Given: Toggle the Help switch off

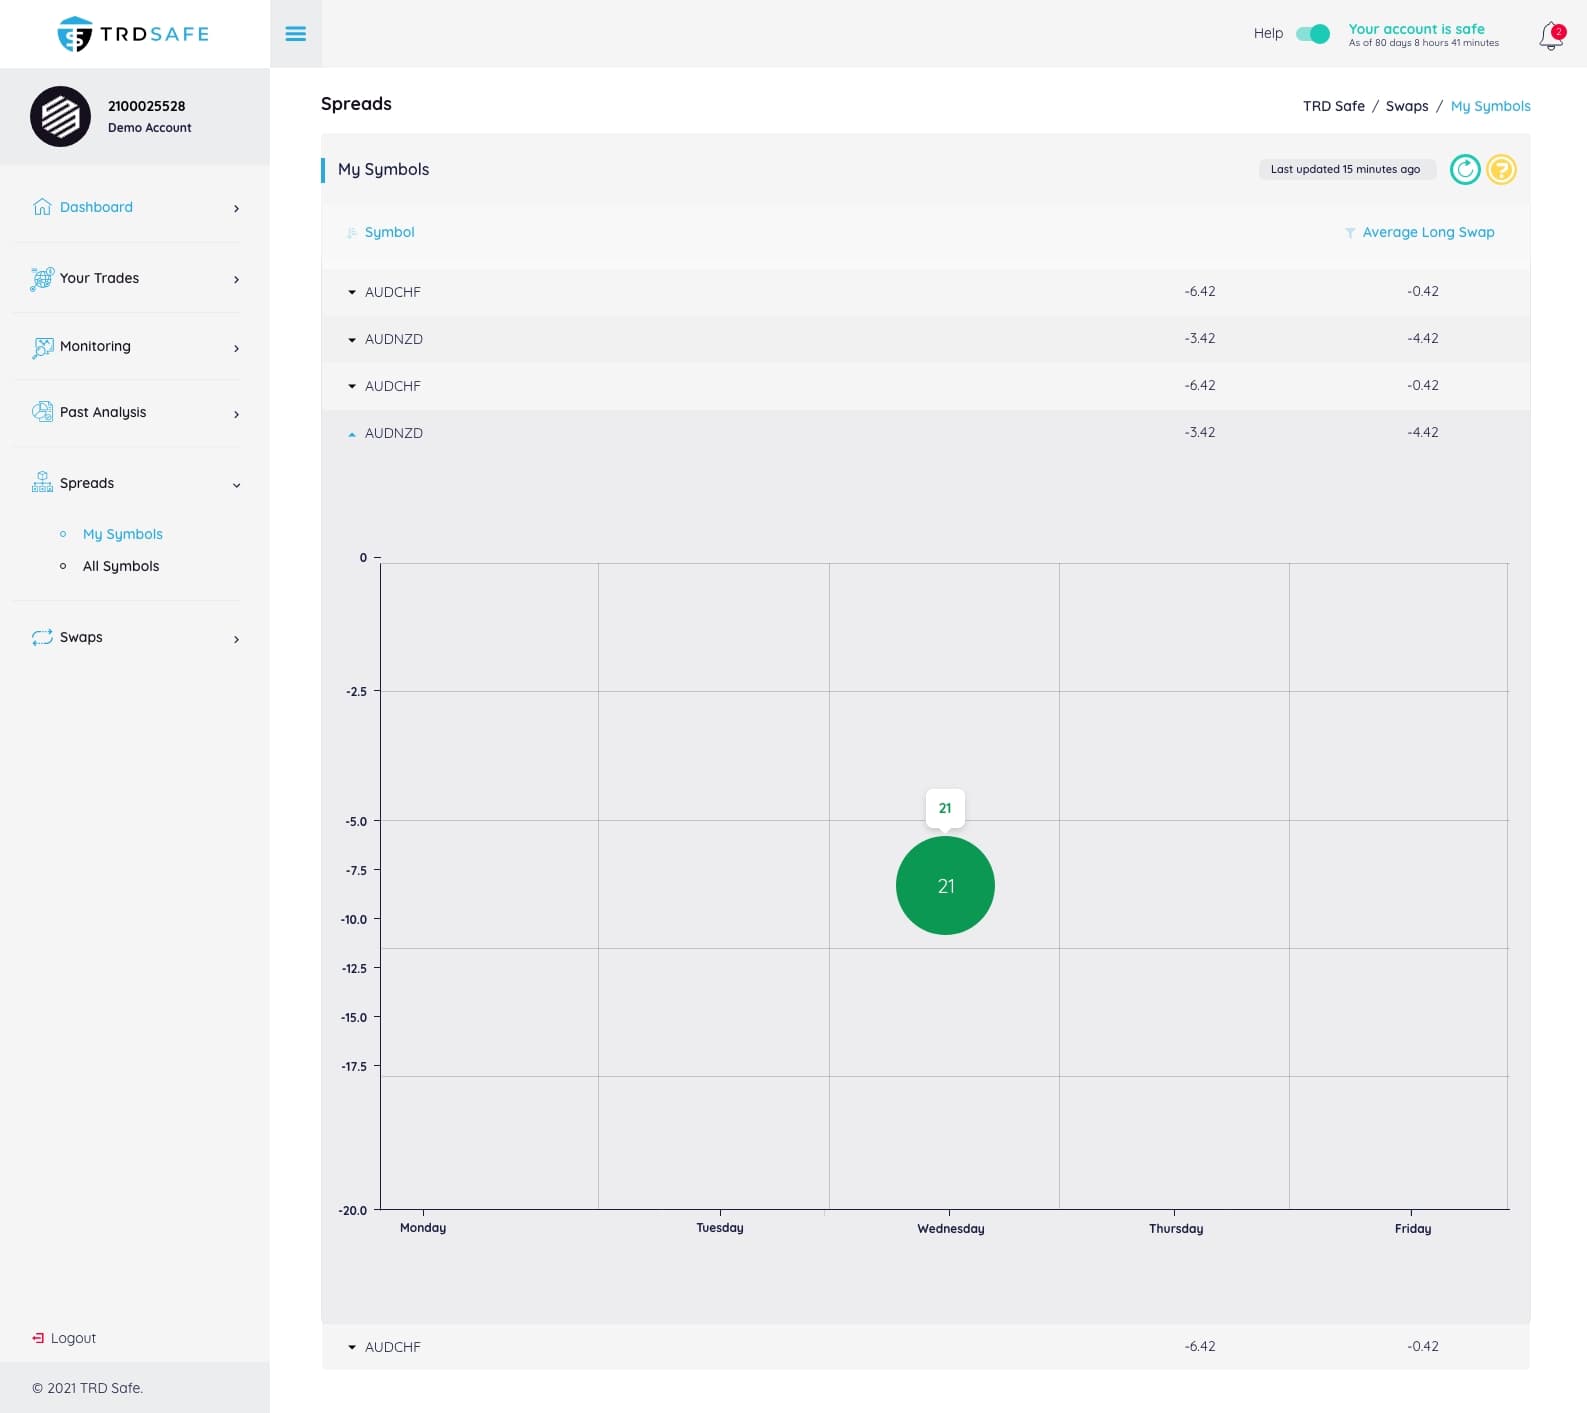Looking at the screenshot, I should tap(1313, 34).
